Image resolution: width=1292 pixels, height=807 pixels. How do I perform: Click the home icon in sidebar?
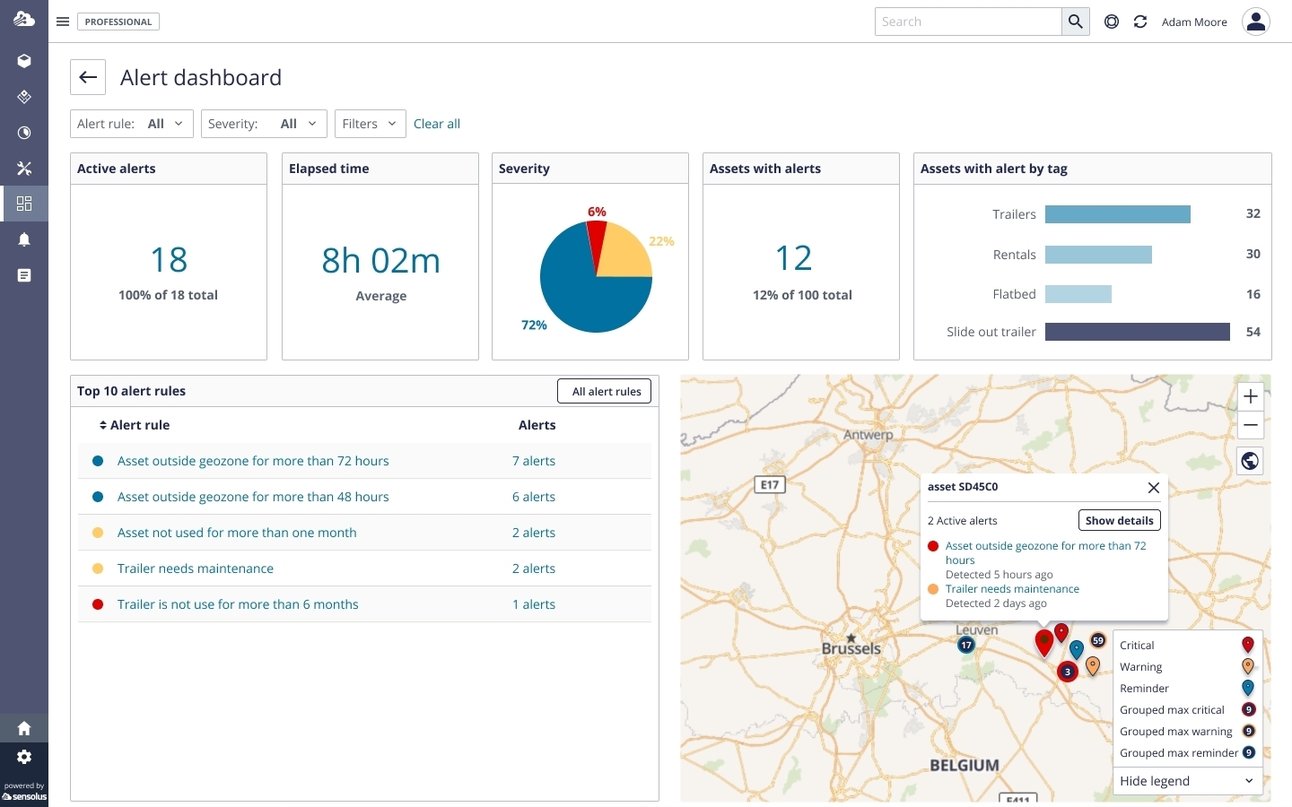(x=24, y=727)
